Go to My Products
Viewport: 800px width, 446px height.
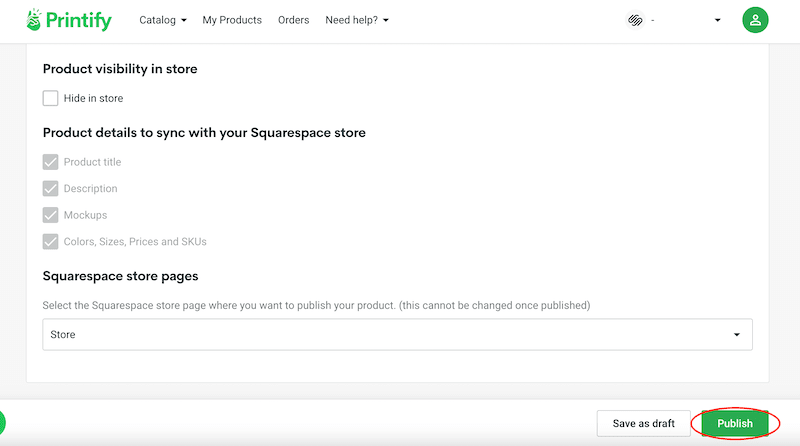point(232,20)
